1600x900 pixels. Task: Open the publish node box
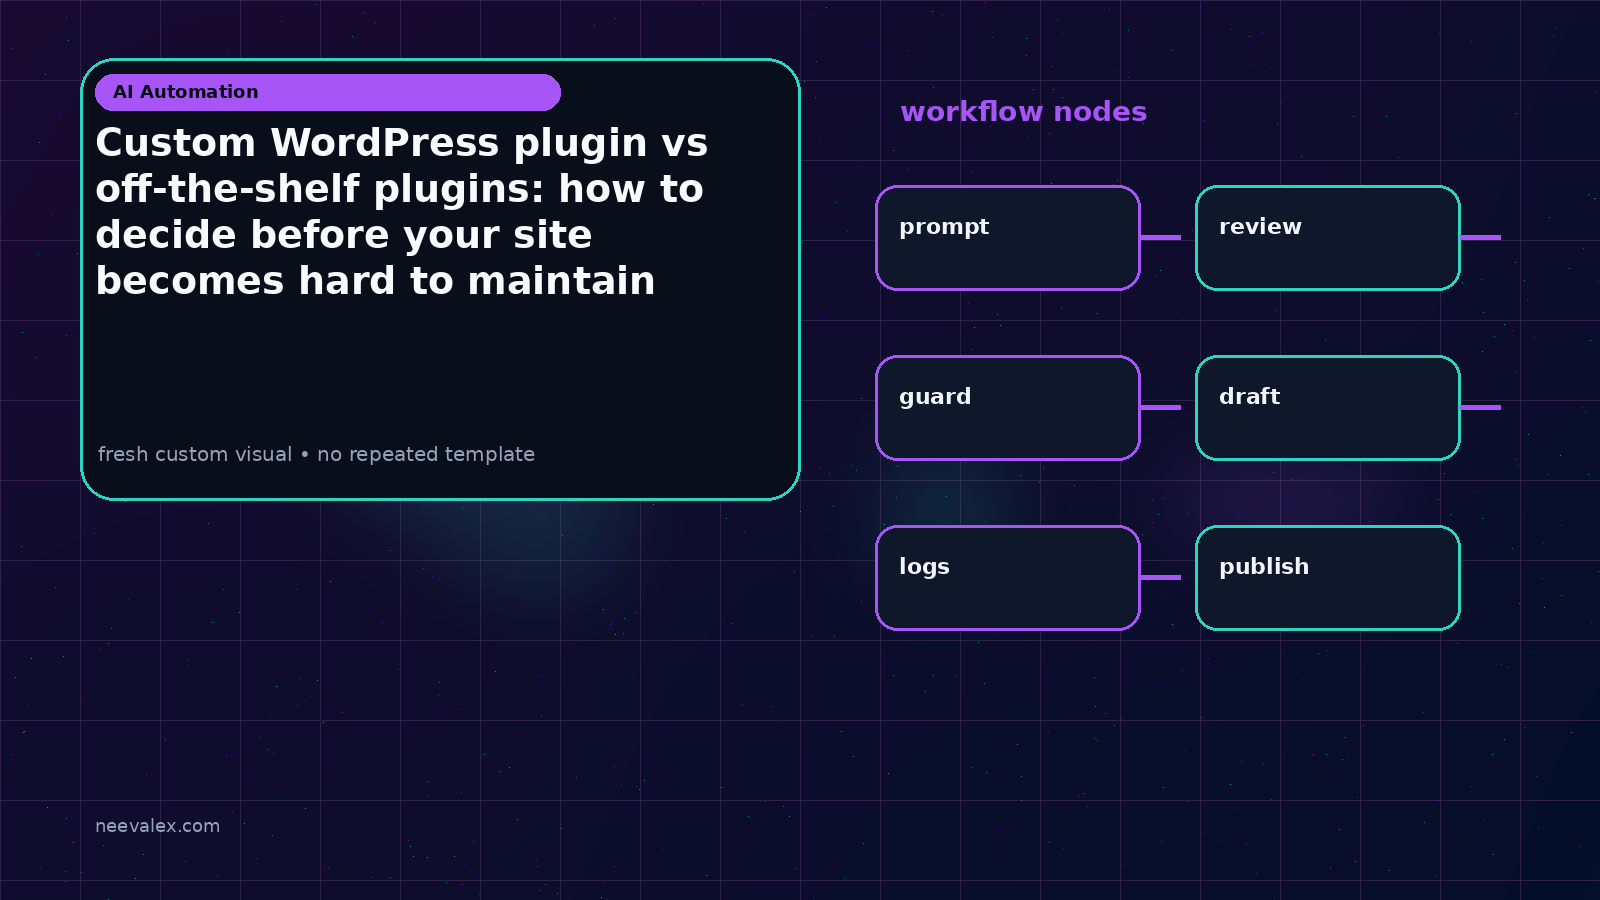coord(1328,578)
